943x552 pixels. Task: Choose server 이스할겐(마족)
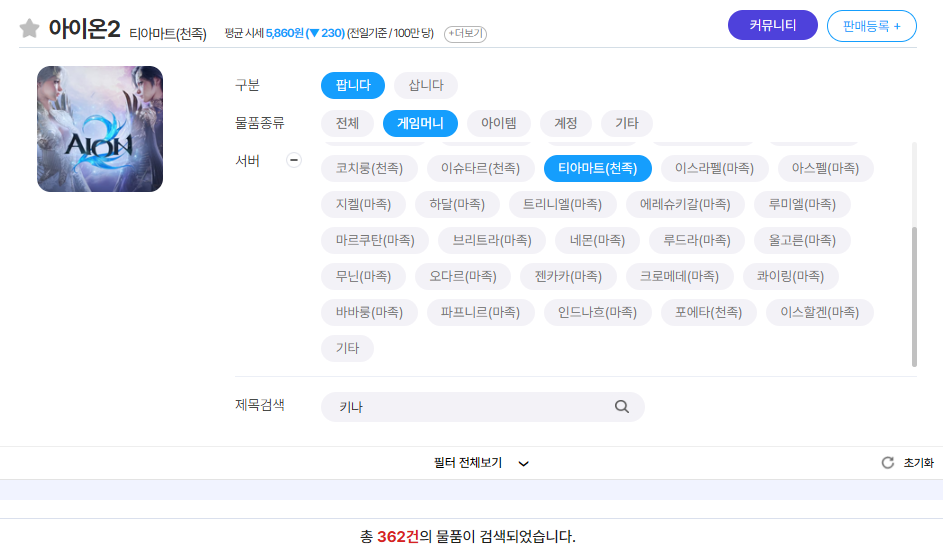[x=820, y=313]
